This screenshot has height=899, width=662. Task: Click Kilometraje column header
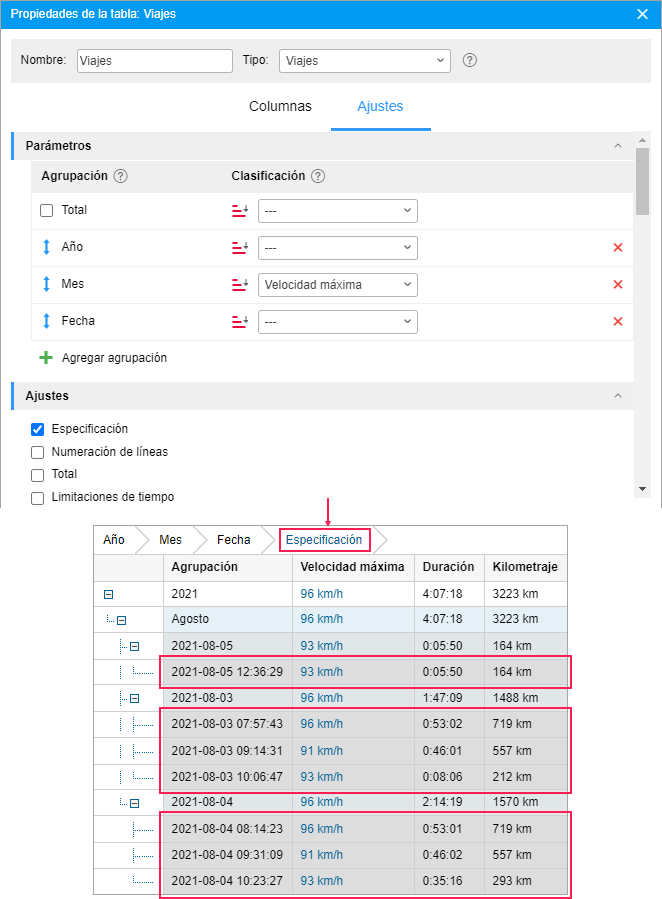click(525, 566)
